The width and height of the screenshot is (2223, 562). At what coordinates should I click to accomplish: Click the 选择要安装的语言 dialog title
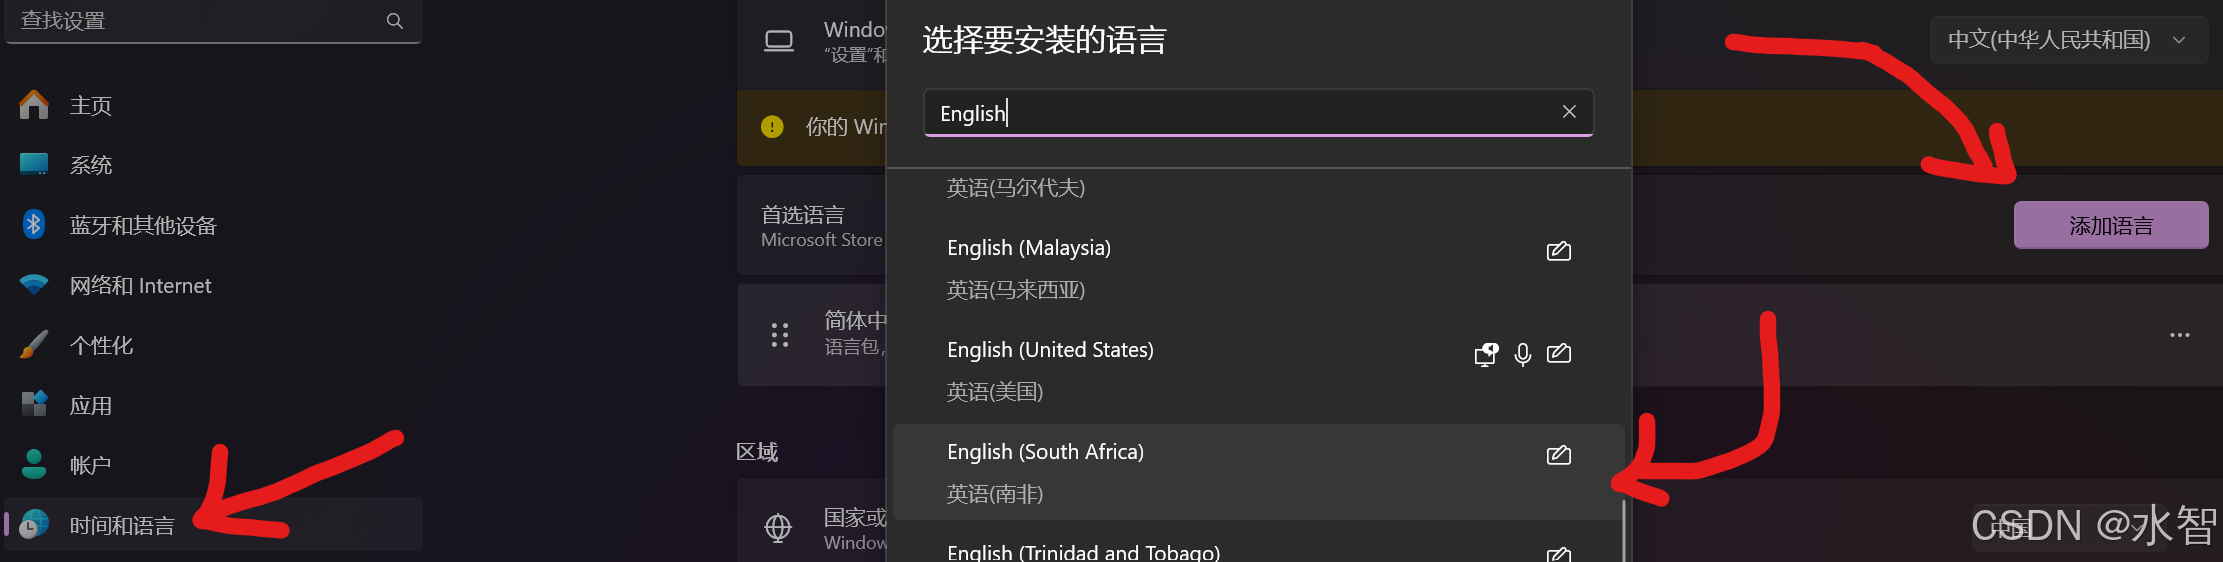(1044, 40)
